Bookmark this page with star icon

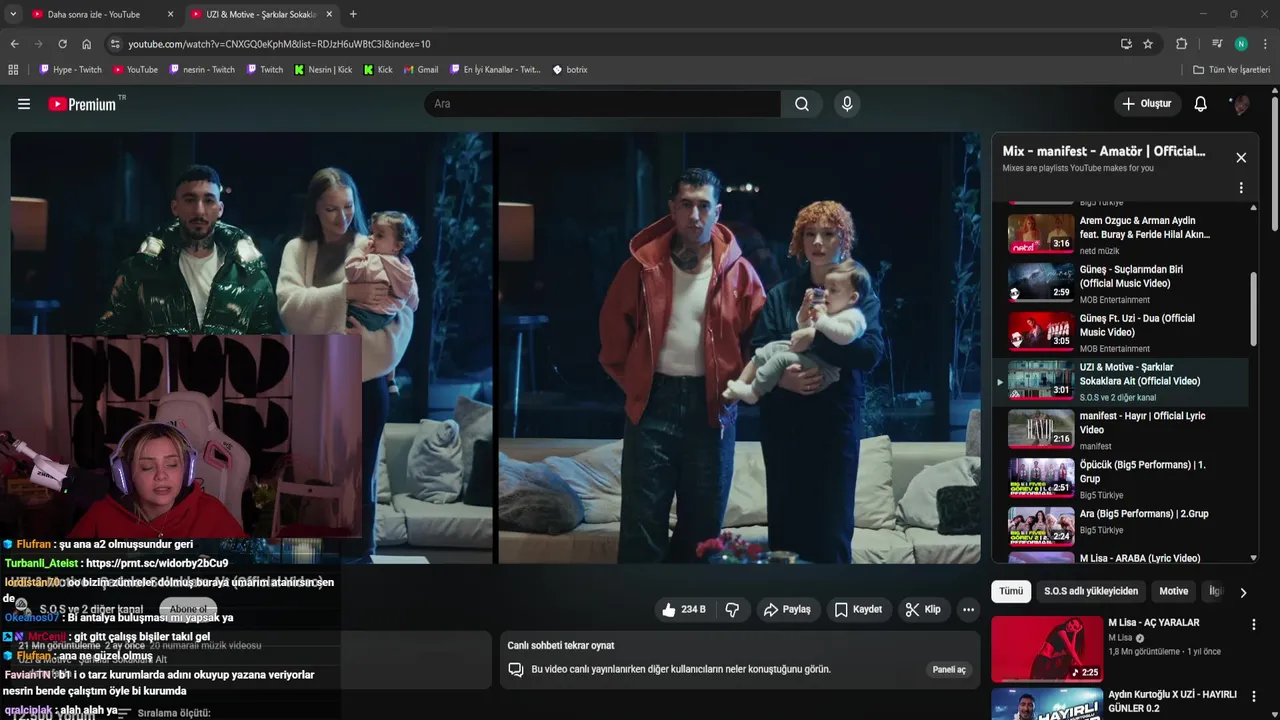(x=1148, y=44)
